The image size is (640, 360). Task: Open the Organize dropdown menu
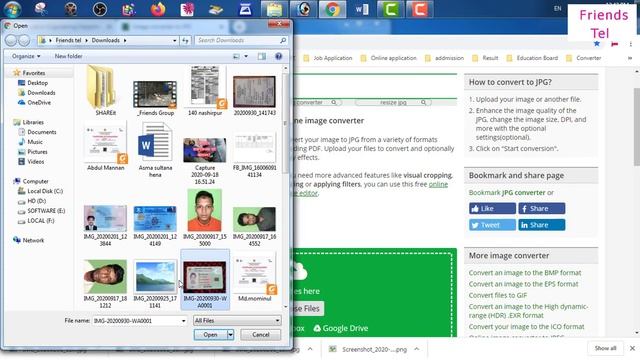[26, 56]
